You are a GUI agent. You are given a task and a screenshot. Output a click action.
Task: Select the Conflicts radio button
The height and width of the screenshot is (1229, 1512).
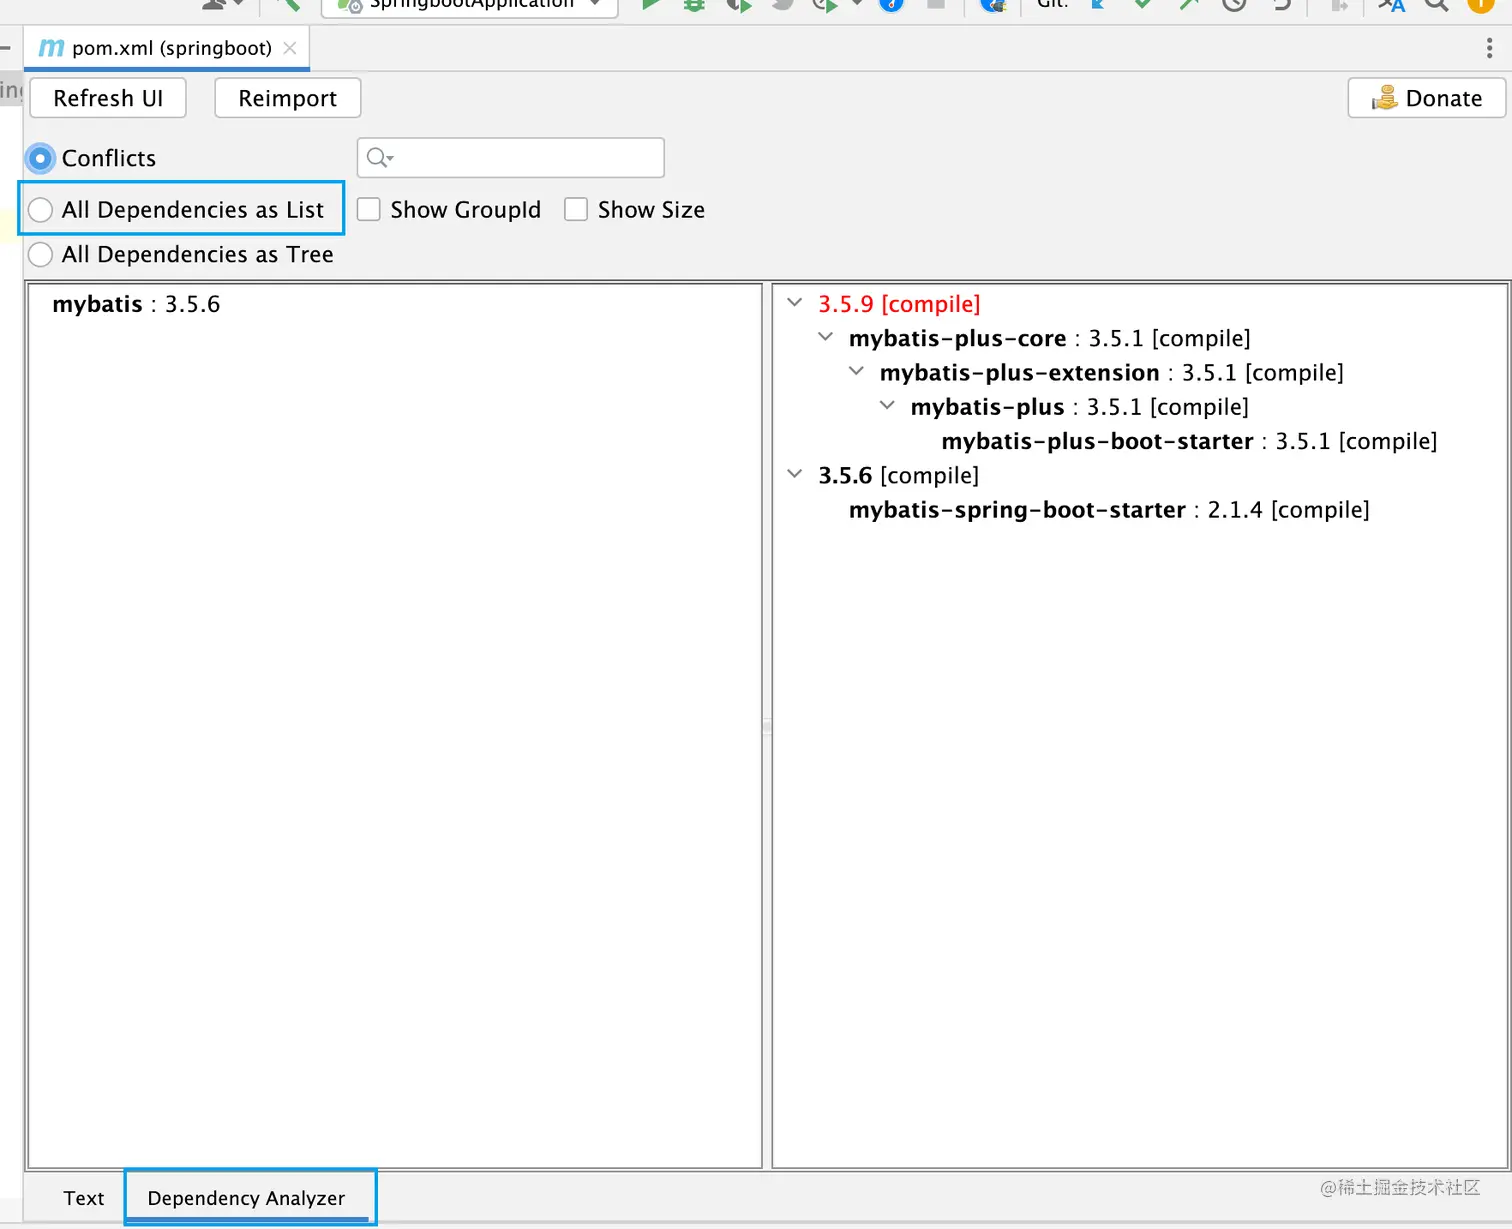tap(40, 158)
